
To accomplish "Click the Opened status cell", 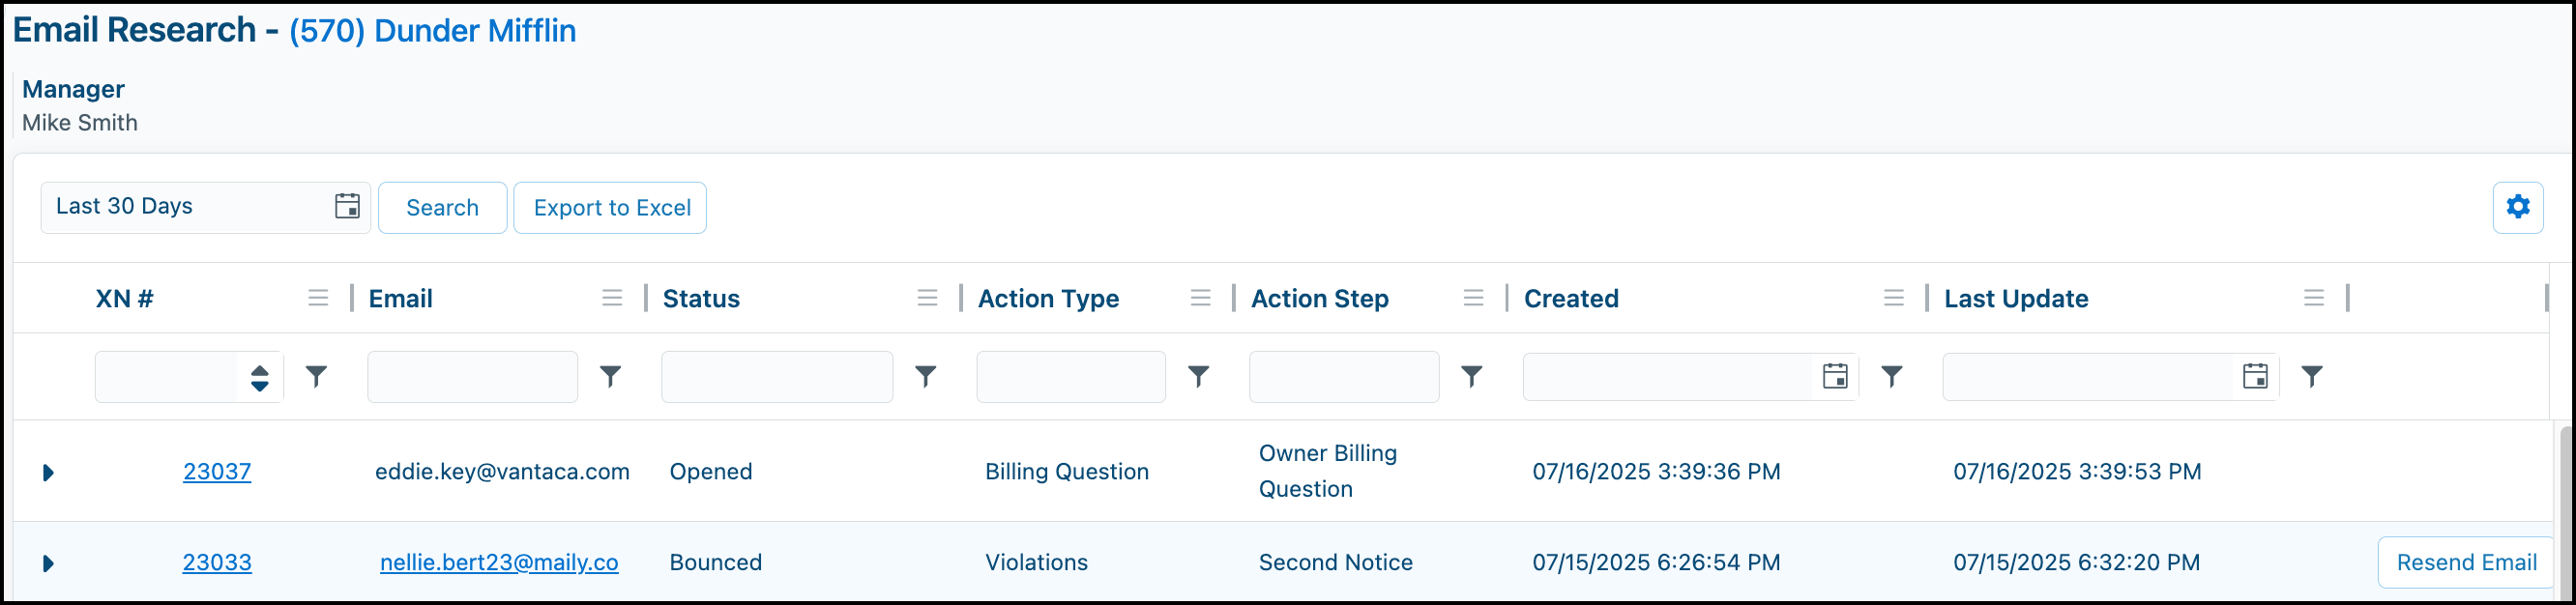I will 710,471.
